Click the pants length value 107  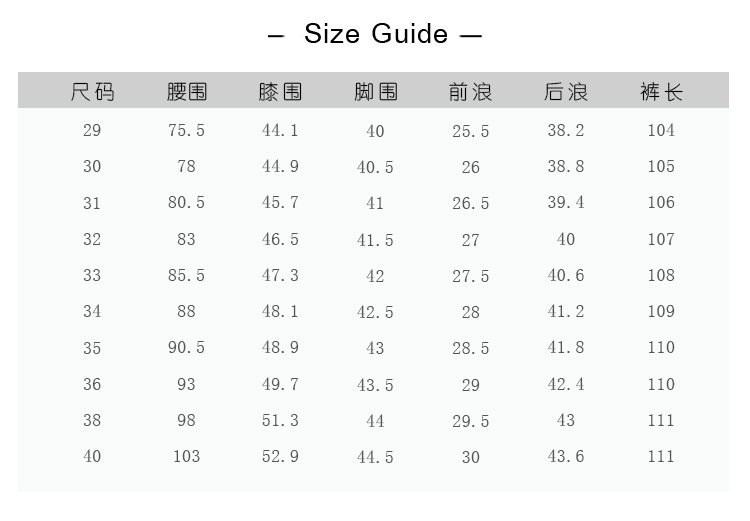point(661,239)
